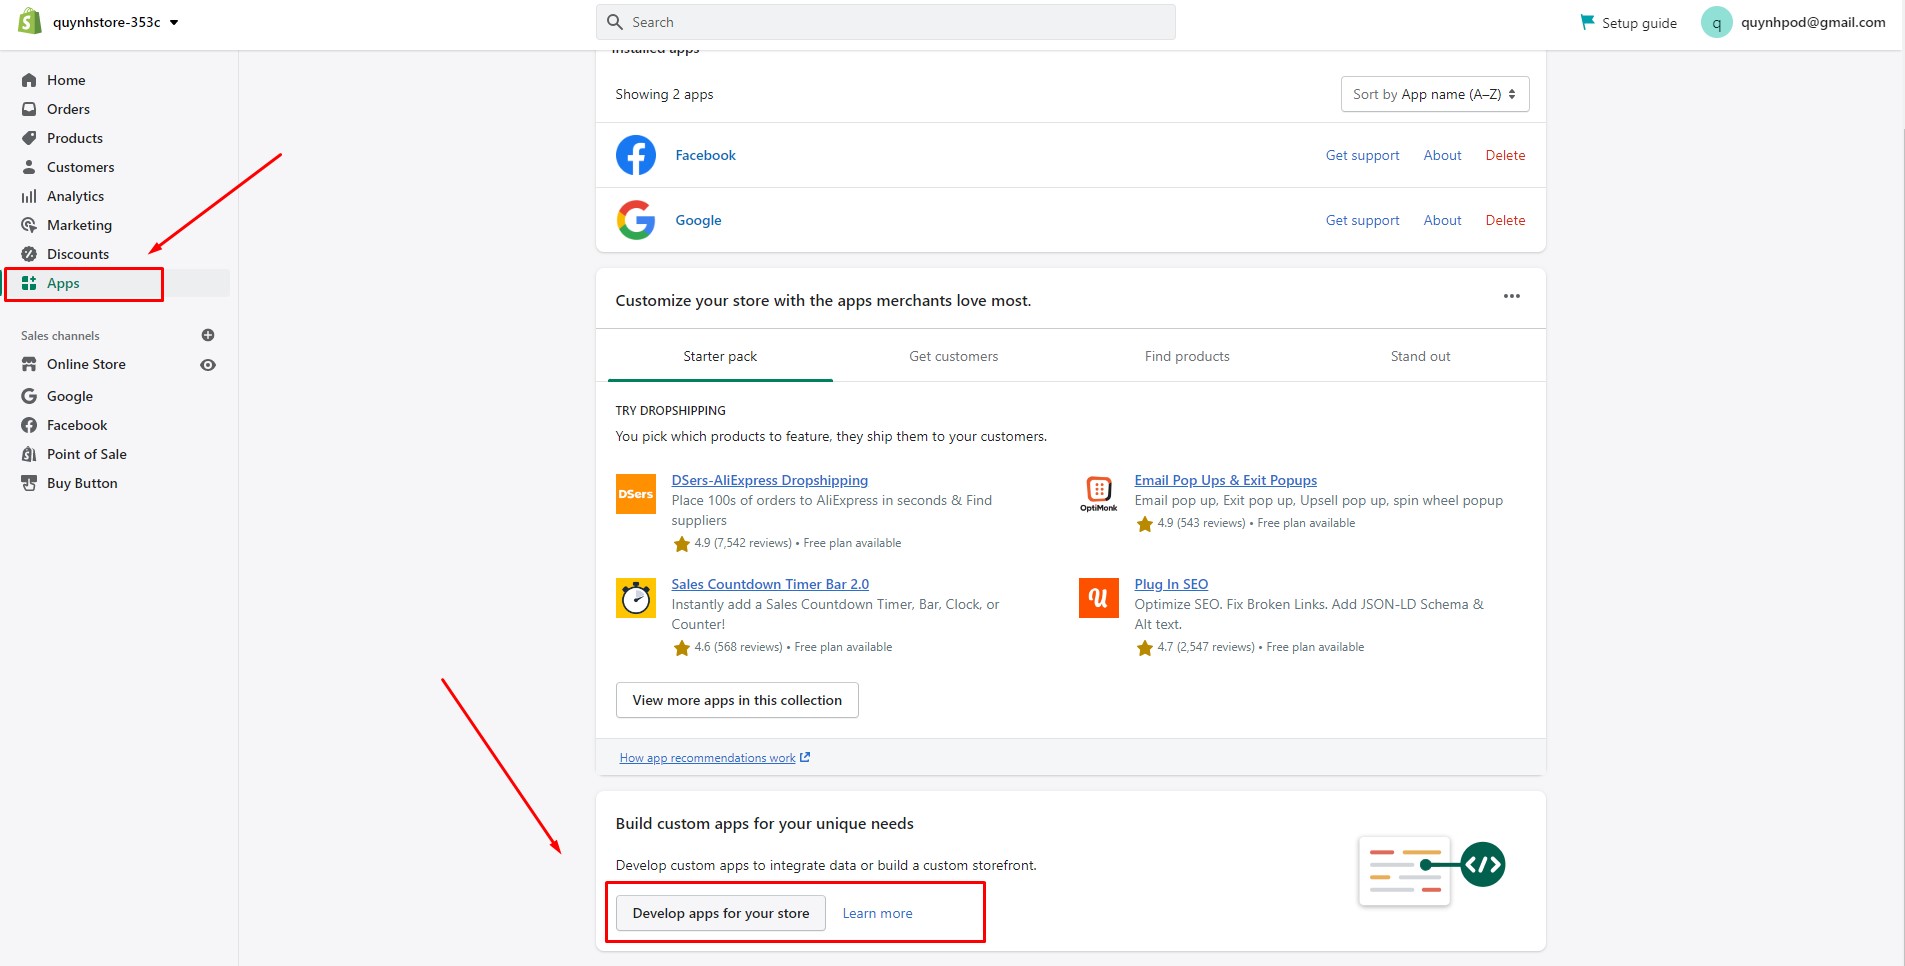This screenshot has width=1905, height=966.
Task: Switch to Get customers tab
Action: (953, 356)
